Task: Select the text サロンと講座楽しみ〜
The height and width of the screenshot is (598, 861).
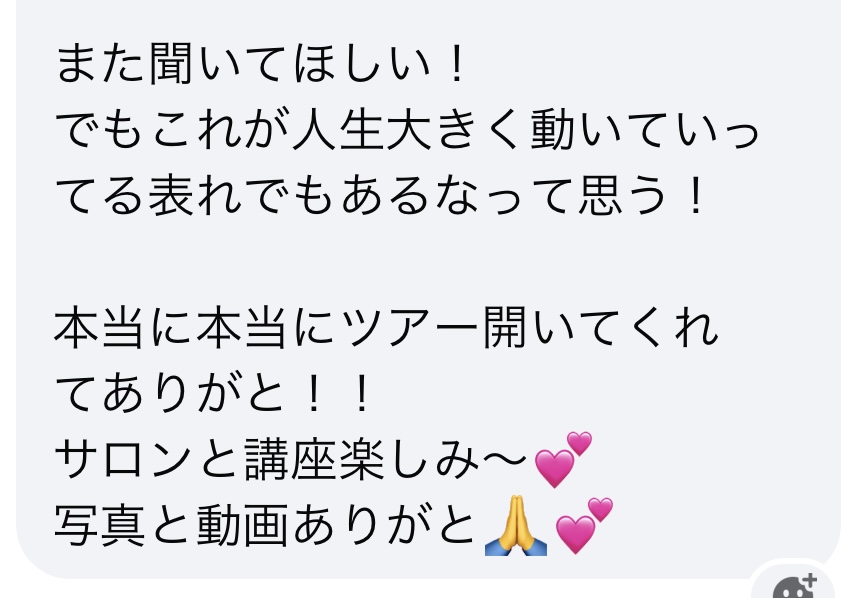Action: tap(292, 460)
